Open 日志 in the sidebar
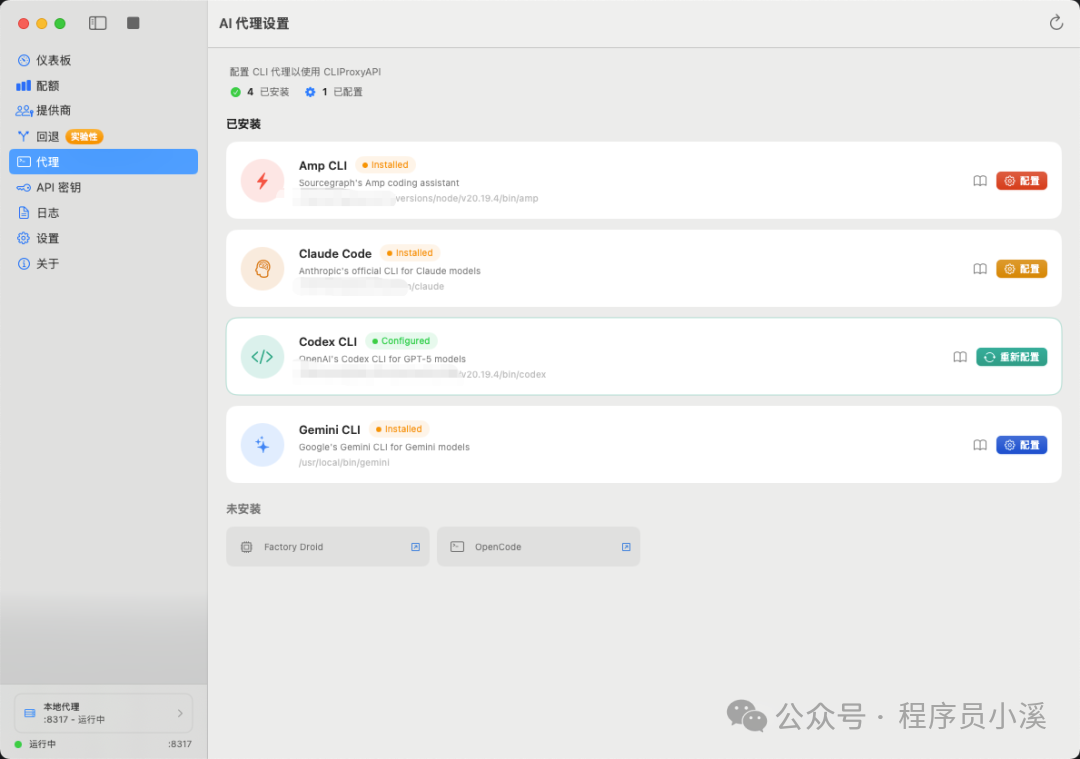Viewport: 1080px width, 759px height. [103, 213]
